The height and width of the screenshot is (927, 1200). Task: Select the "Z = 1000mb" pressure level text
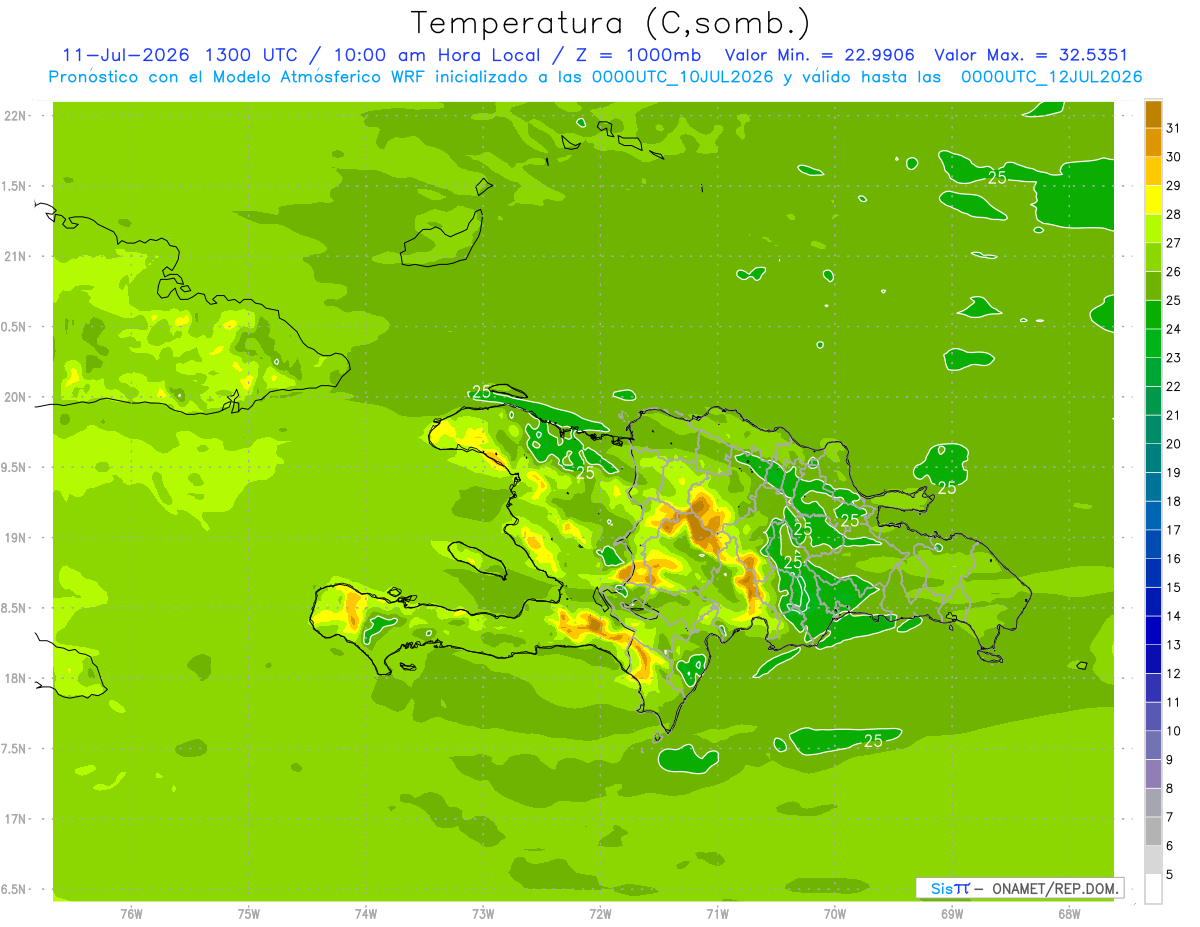point(637,55)
